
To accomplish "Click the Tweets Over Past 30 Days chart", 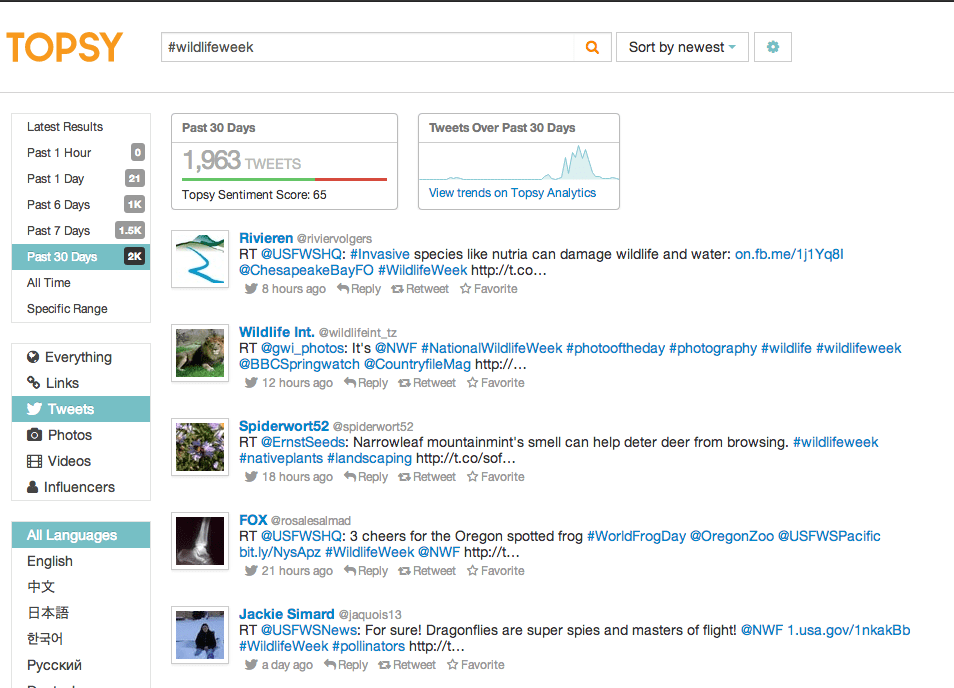I will (x=518, y=161).
